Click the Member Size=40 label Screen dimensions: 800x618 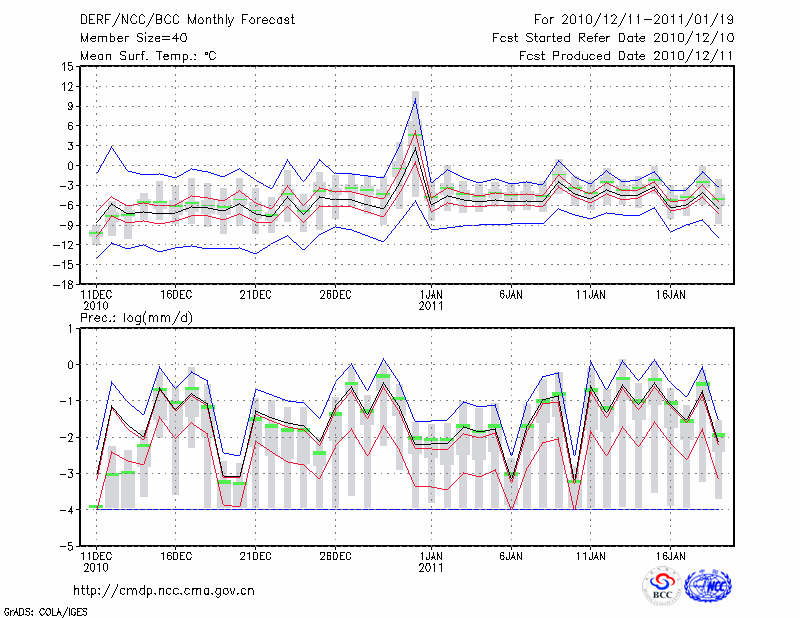(x=132, y=38)
